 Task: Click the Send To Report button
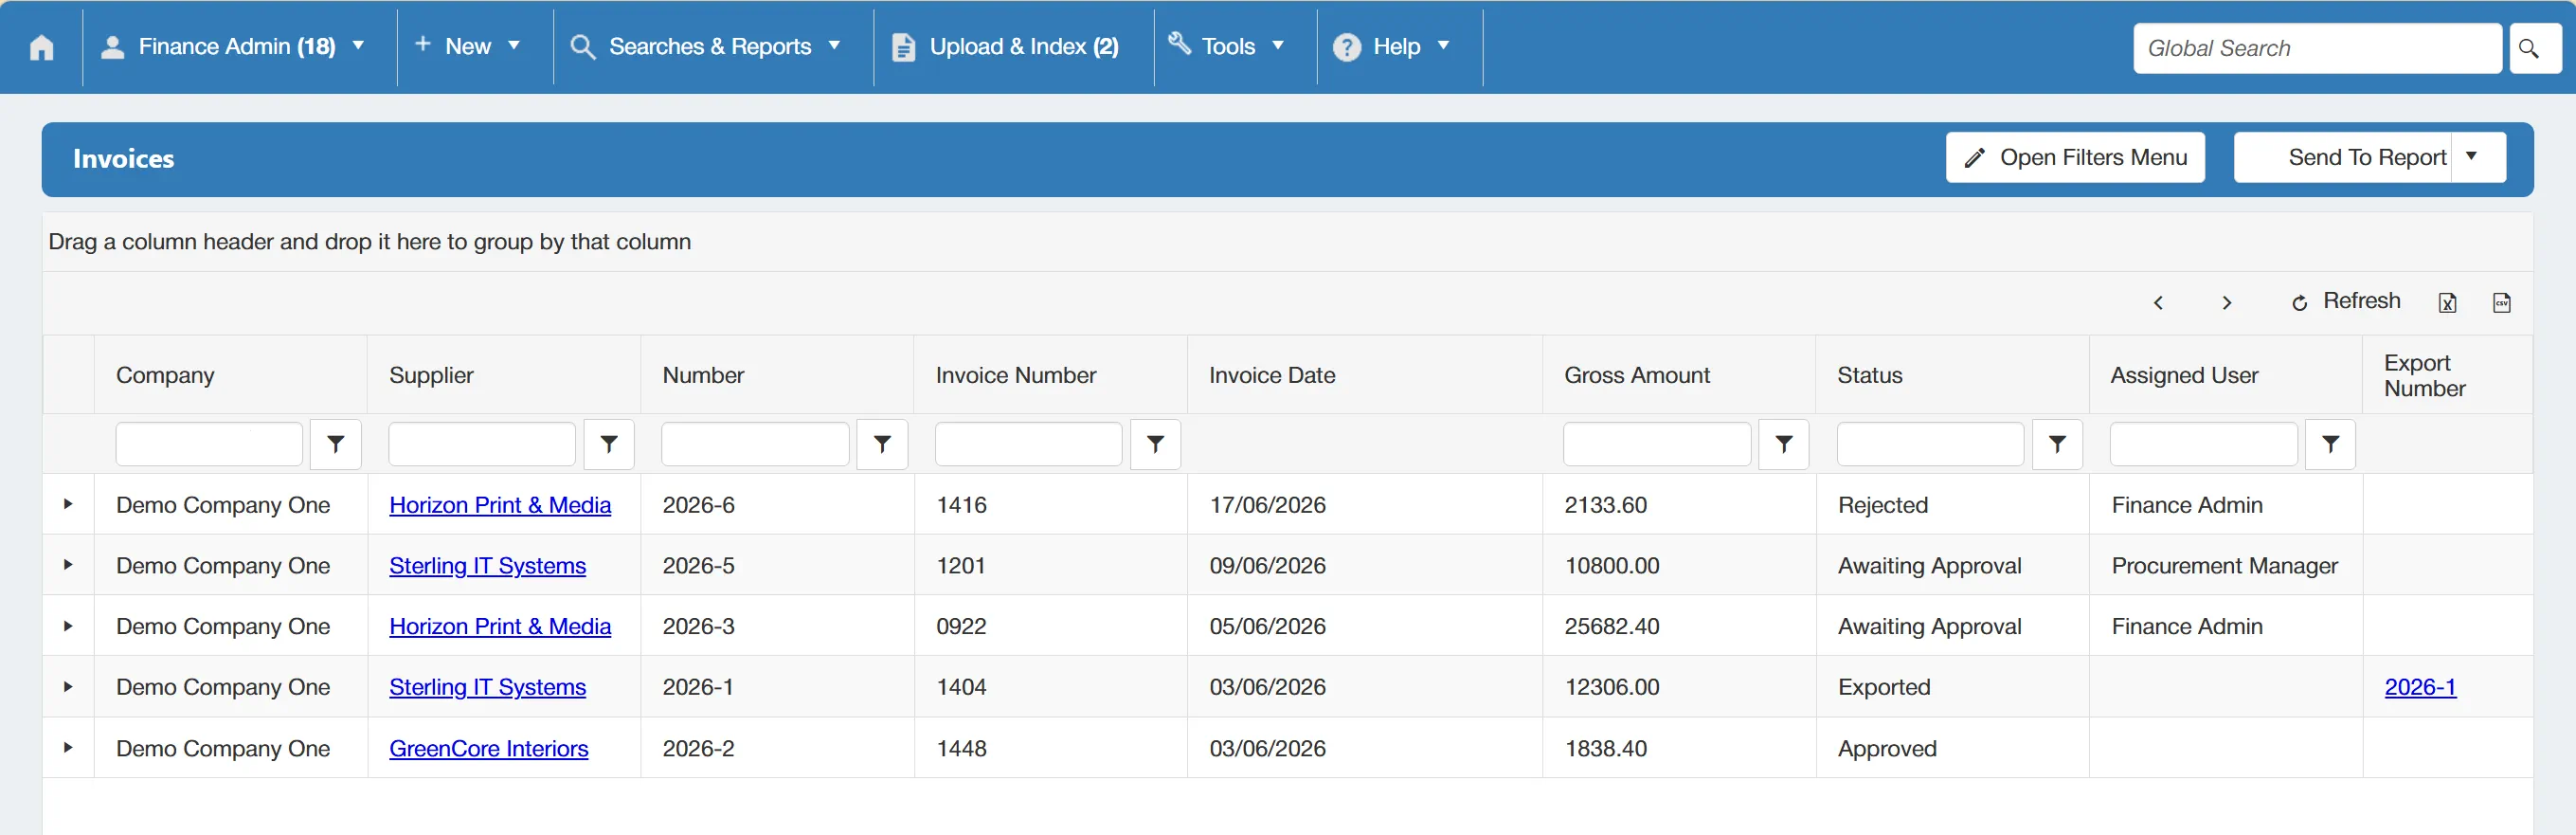(x=2343, y=157)
